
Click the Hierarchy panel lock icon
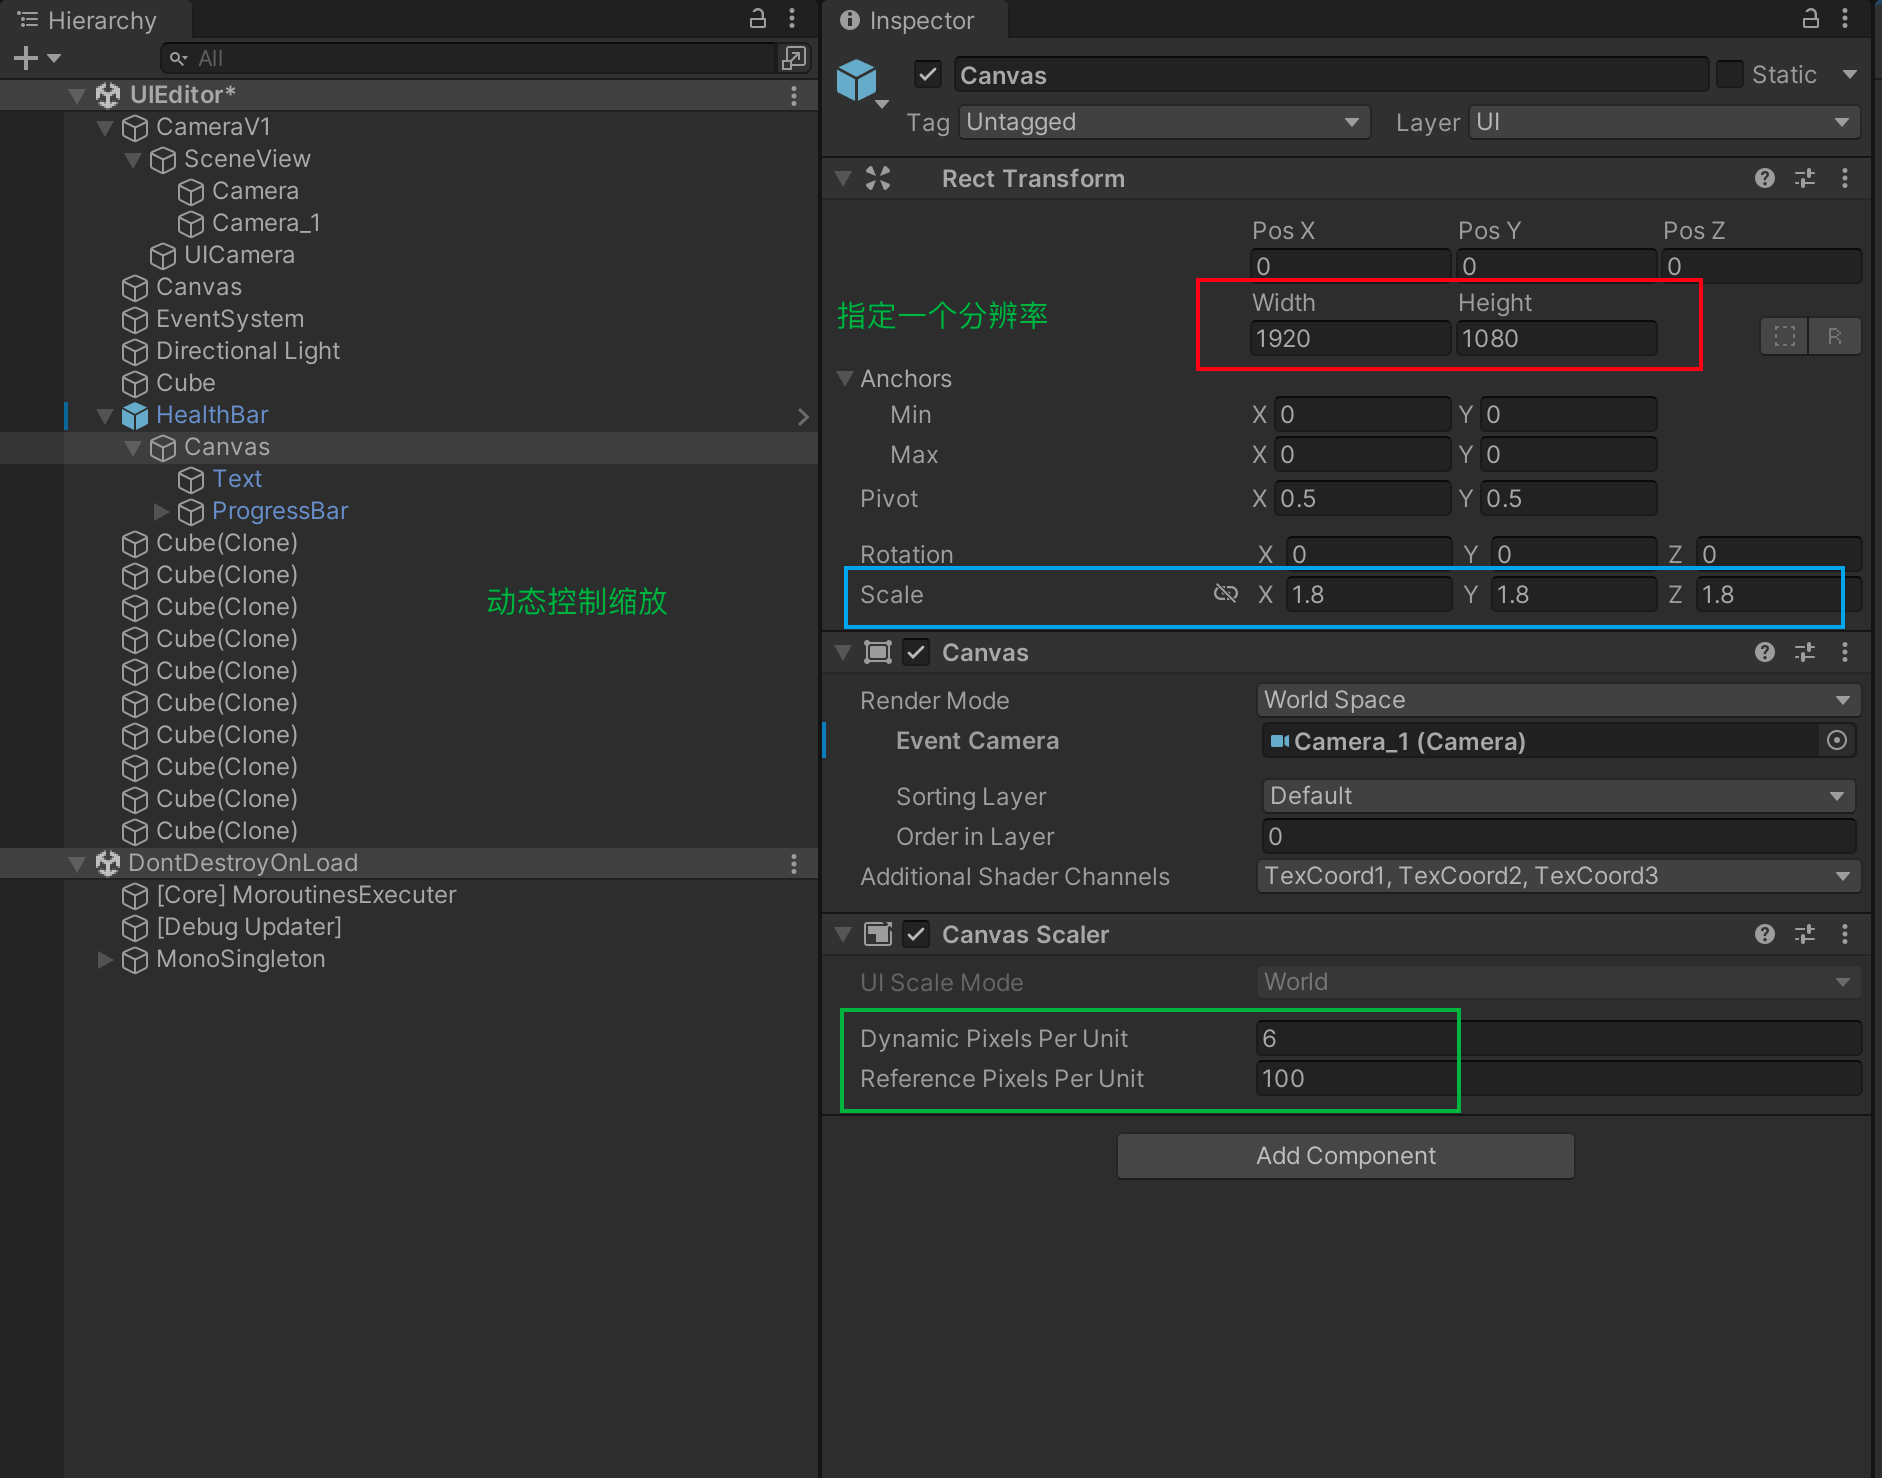click(758, 18)
